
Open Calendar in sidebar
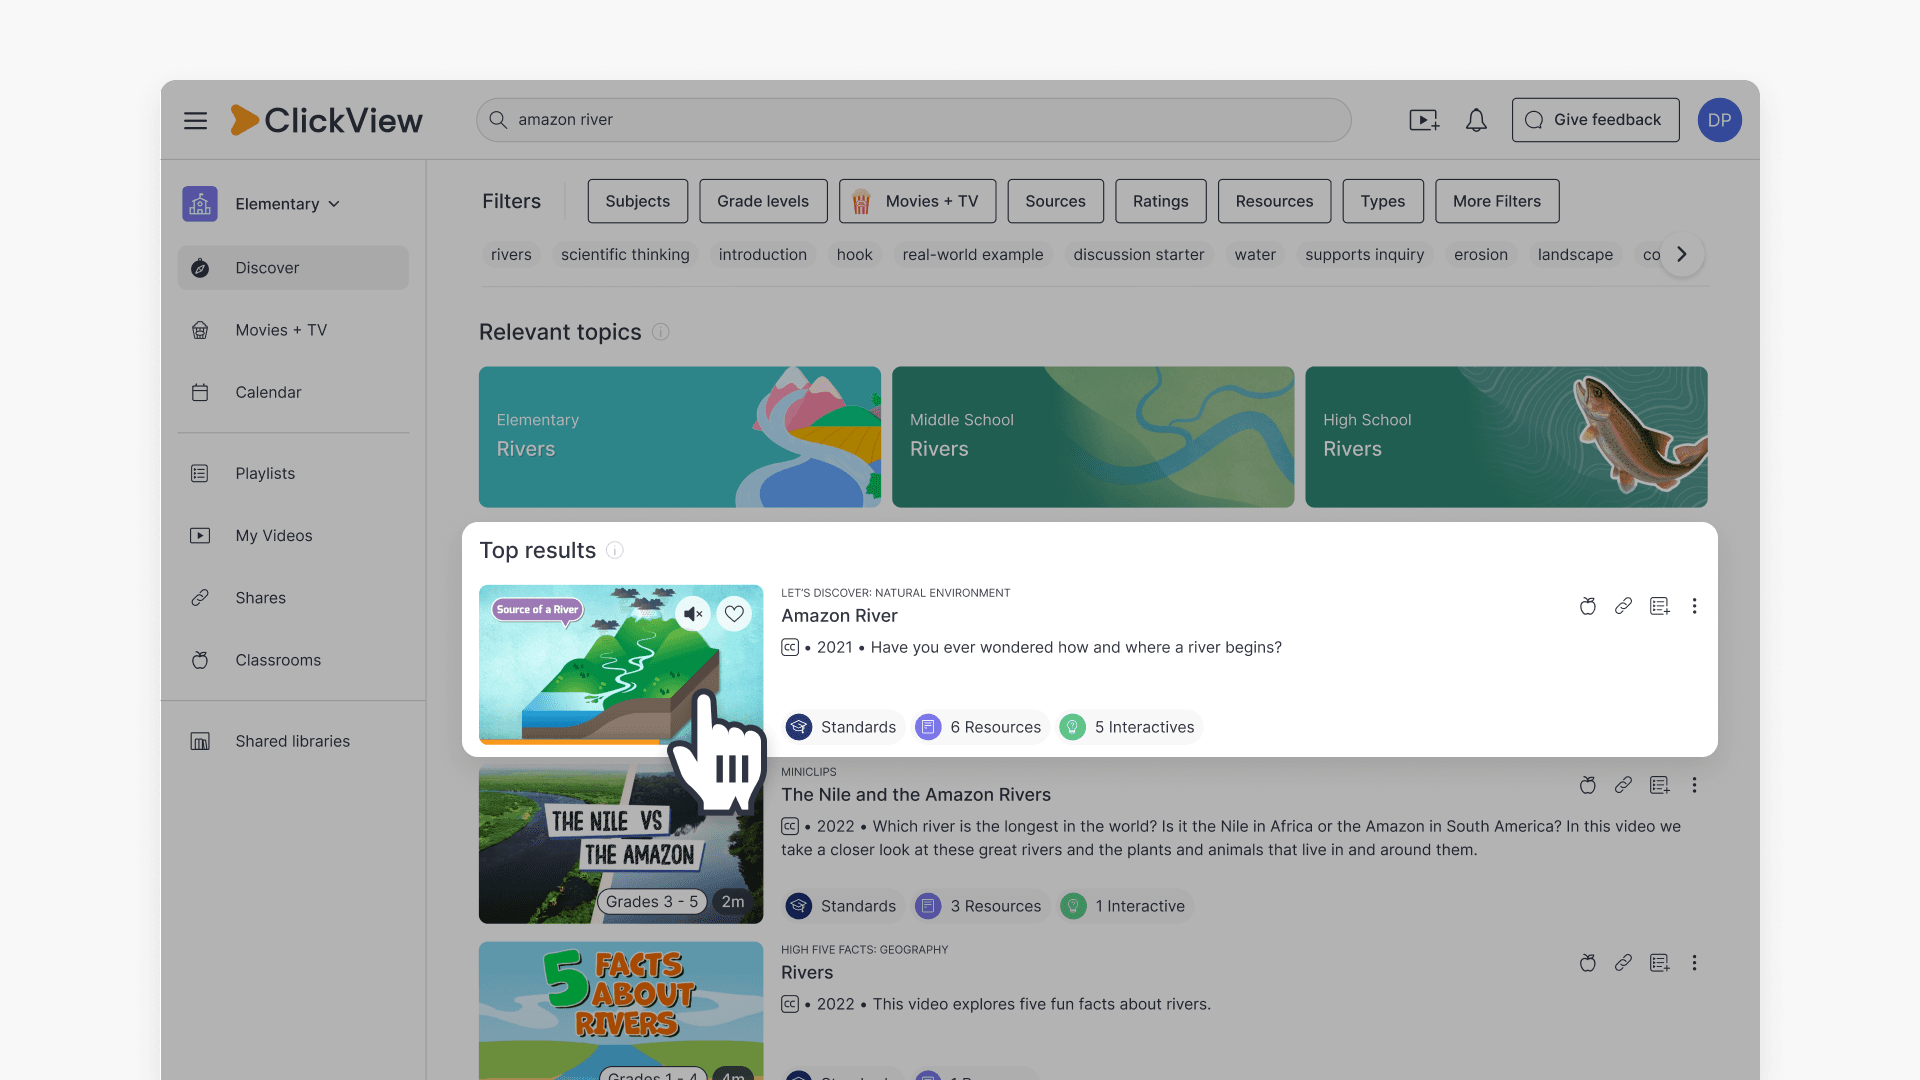(293, 392)
